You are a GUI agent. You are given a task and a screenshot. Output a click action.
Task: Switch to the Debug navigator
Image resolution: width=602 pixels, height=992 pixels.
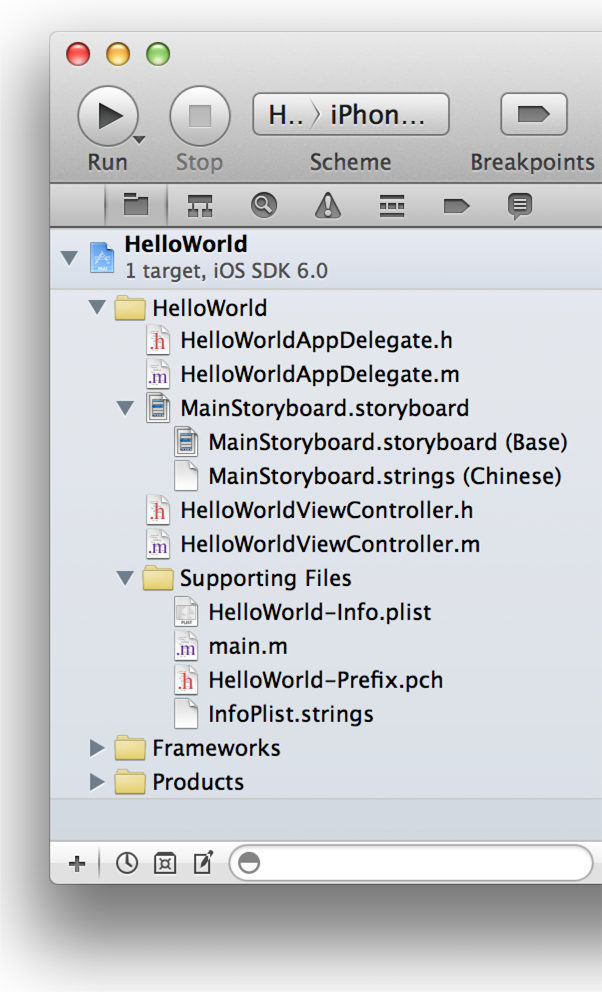[391, 205]
